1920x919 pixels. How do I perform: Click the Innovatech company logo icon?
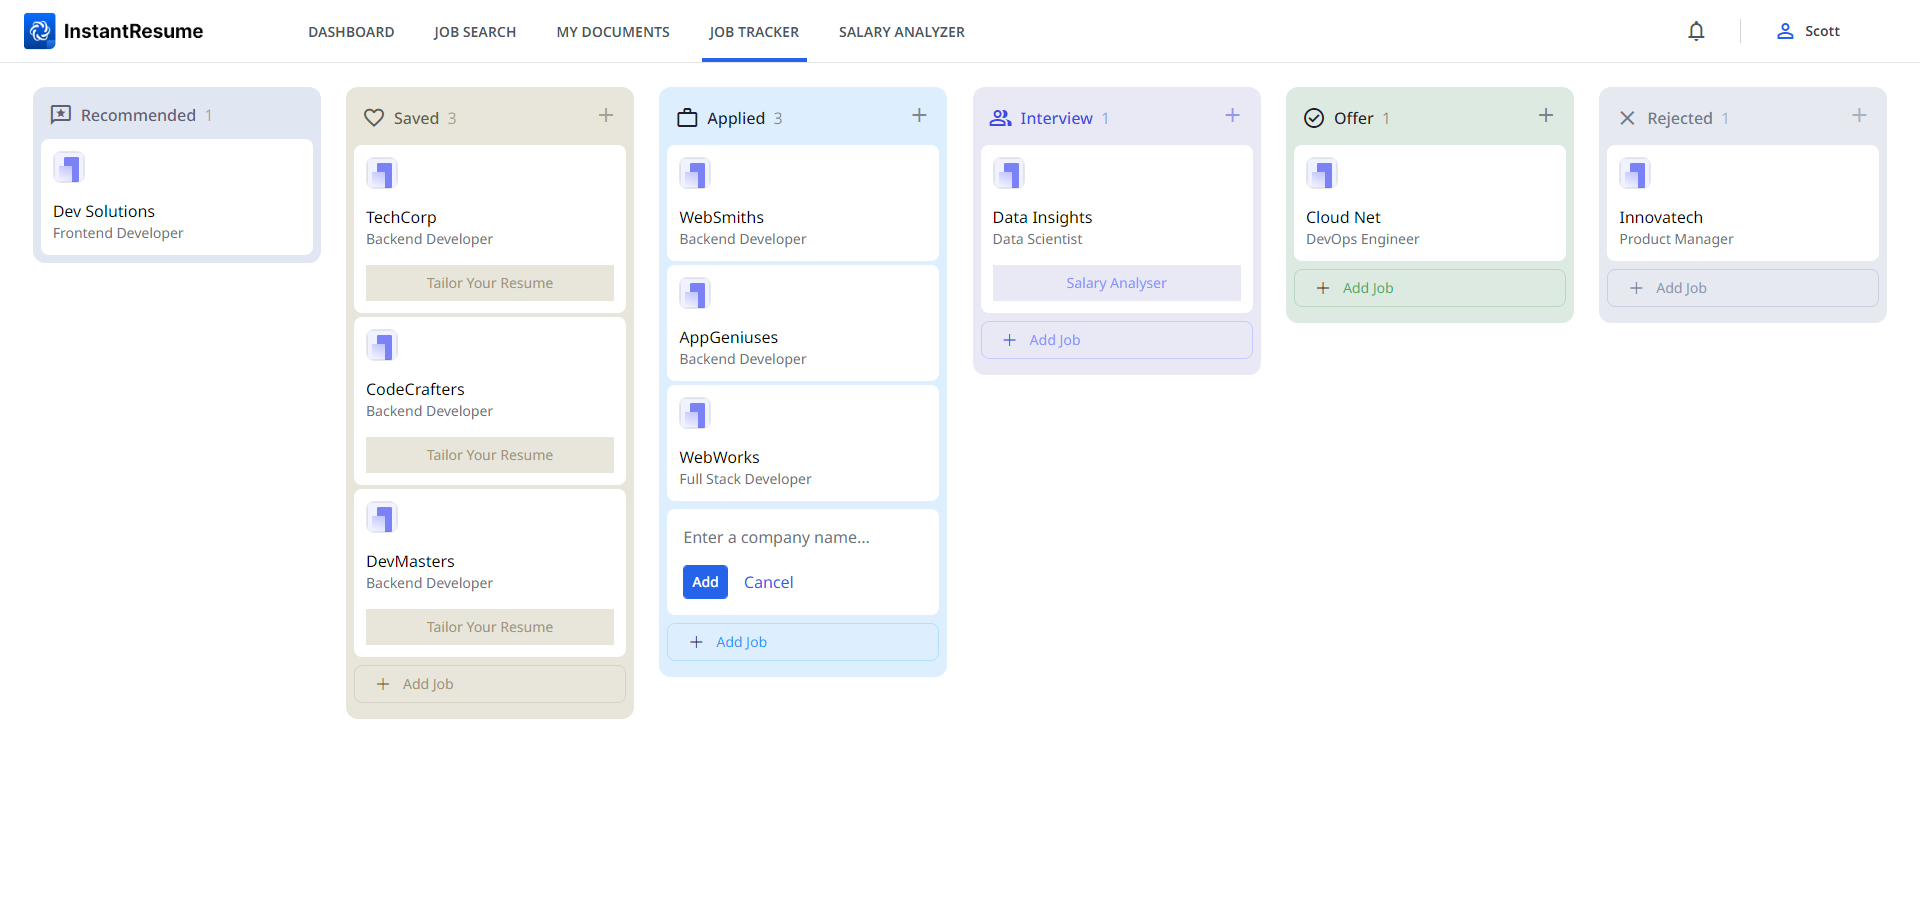tap(1635, 174)
